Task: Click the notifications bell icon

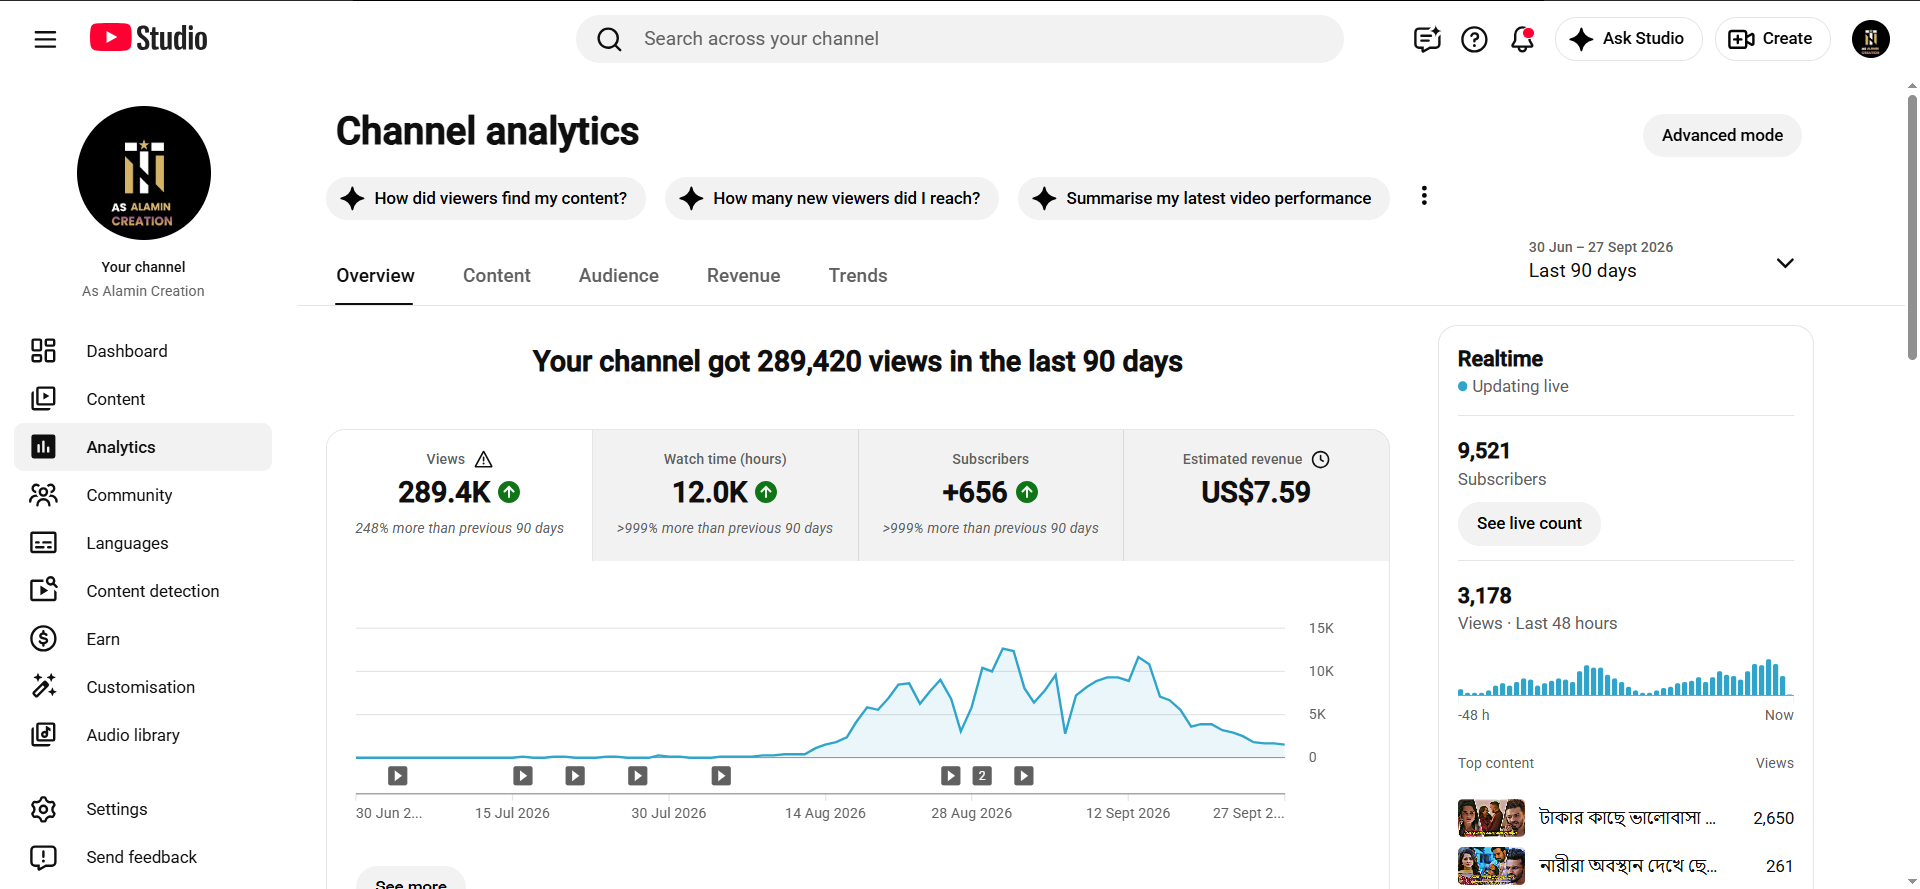Action: click(x=1522, y=39)
